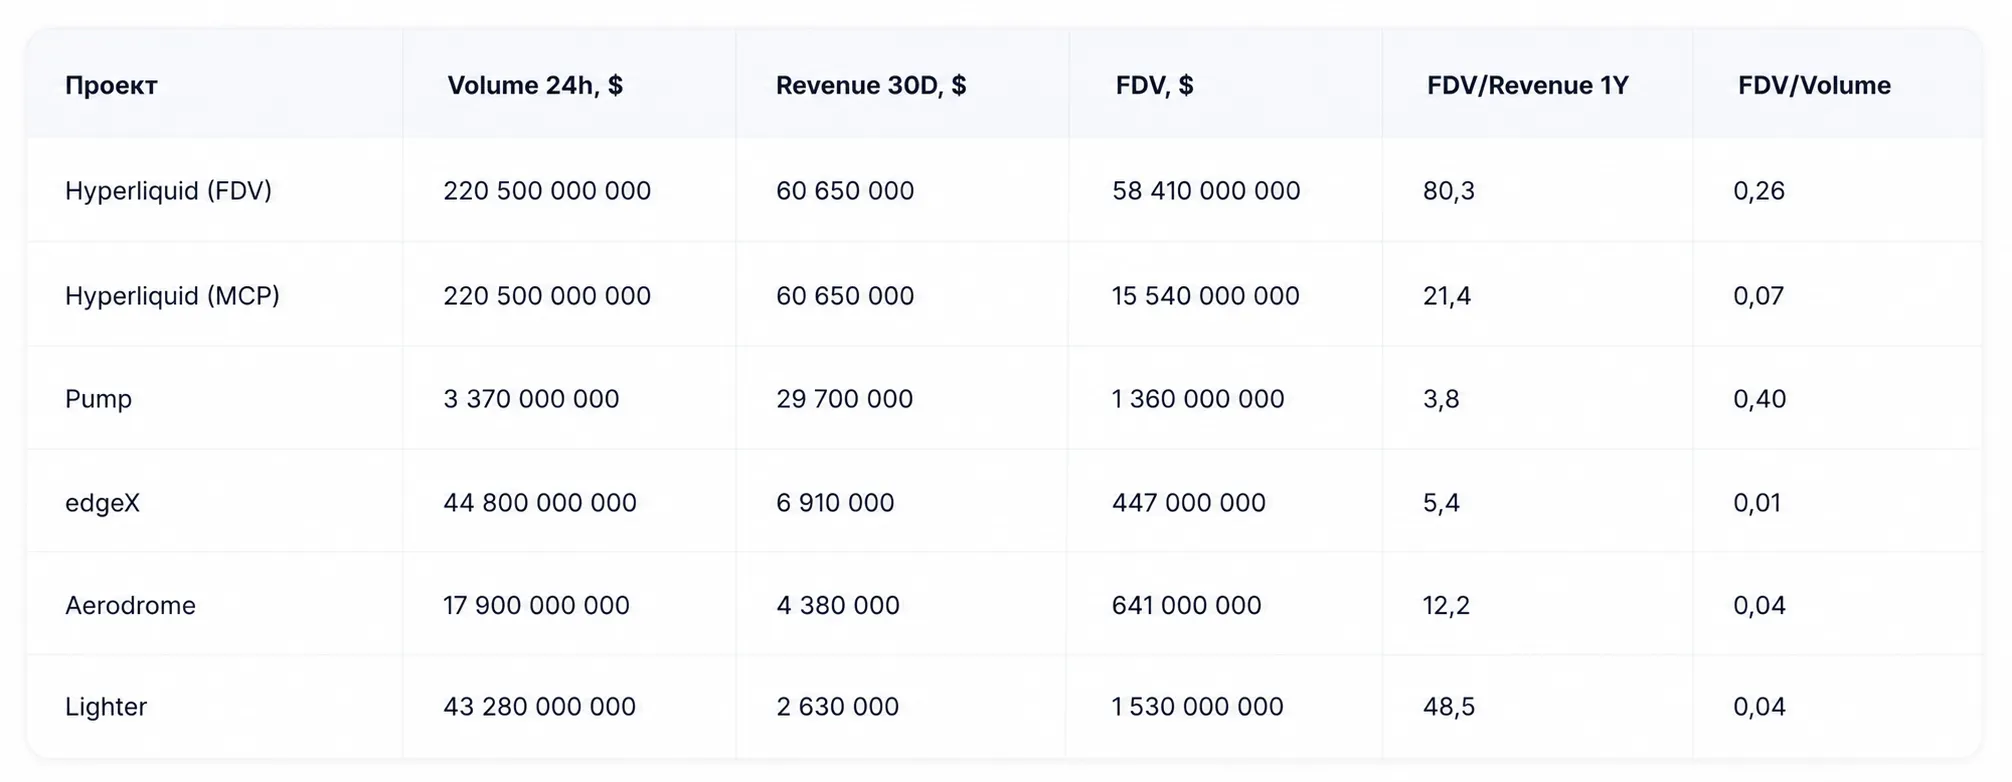
Task: Select Lighter's FDV/Volume value 0,04
Action: (x=1759, y=707)
